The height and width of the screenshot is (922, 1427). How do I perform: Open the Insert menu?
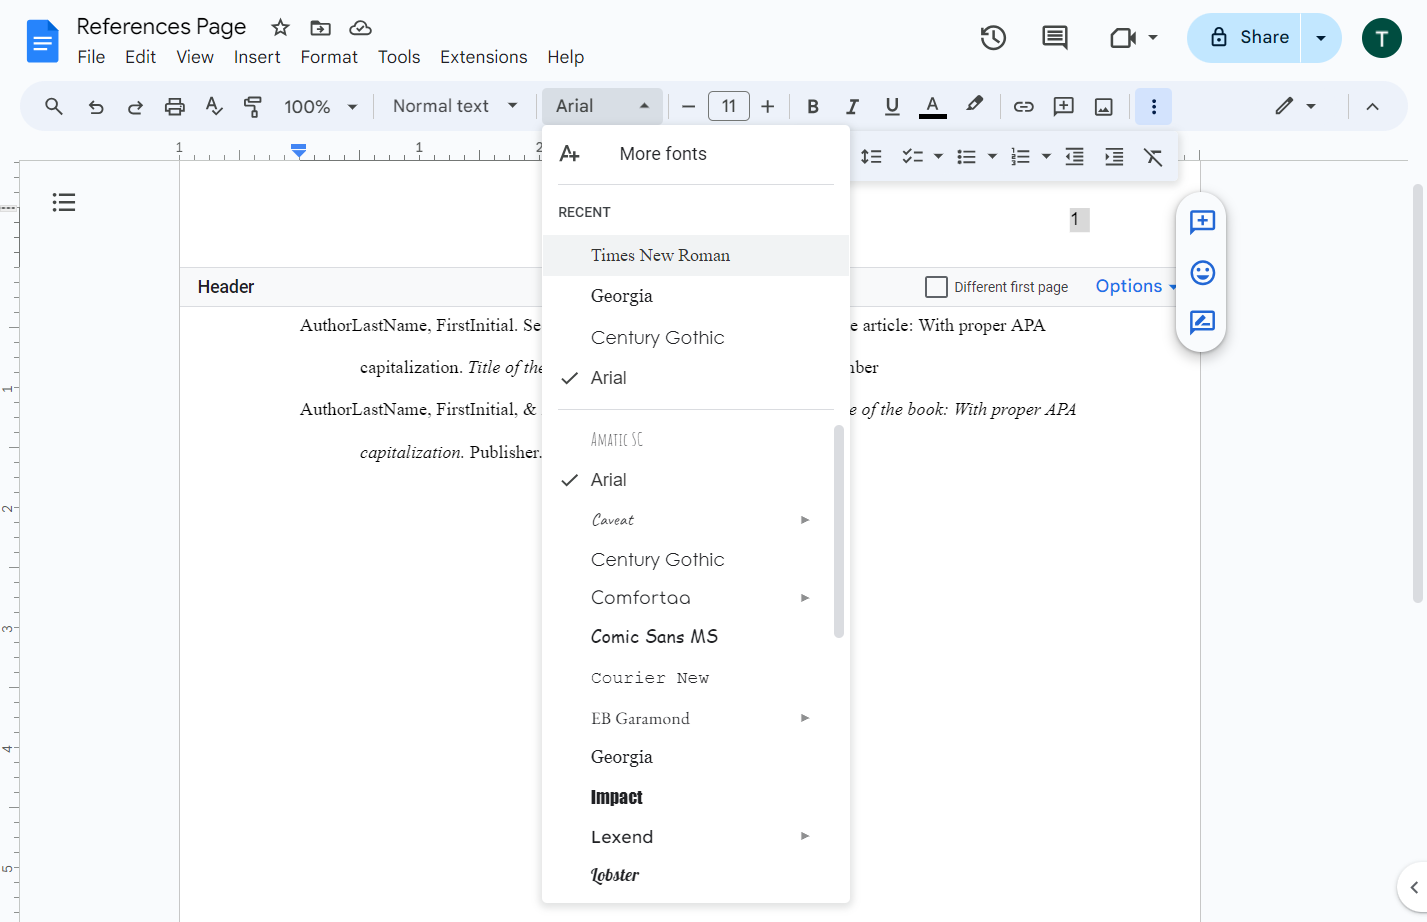[x=257, y=57]
